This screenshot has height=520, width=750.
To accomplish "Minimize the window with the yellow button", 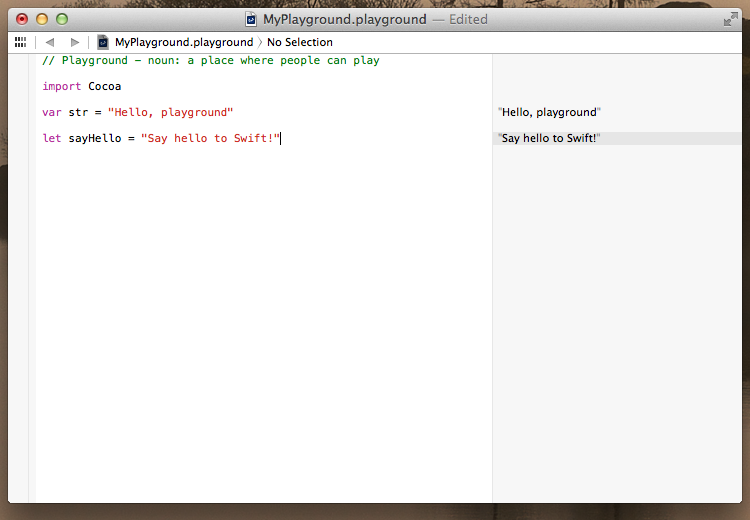I will click(42, 19).
